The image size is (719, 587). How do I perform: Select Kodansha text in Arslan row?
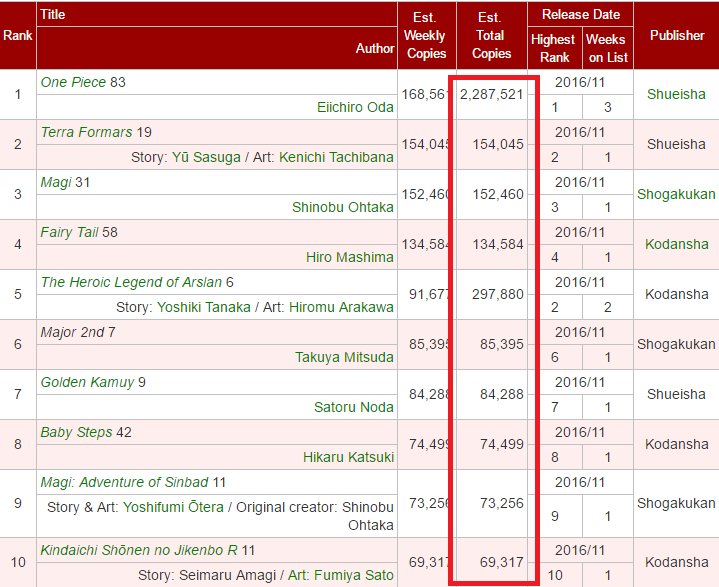coord(676,294)
